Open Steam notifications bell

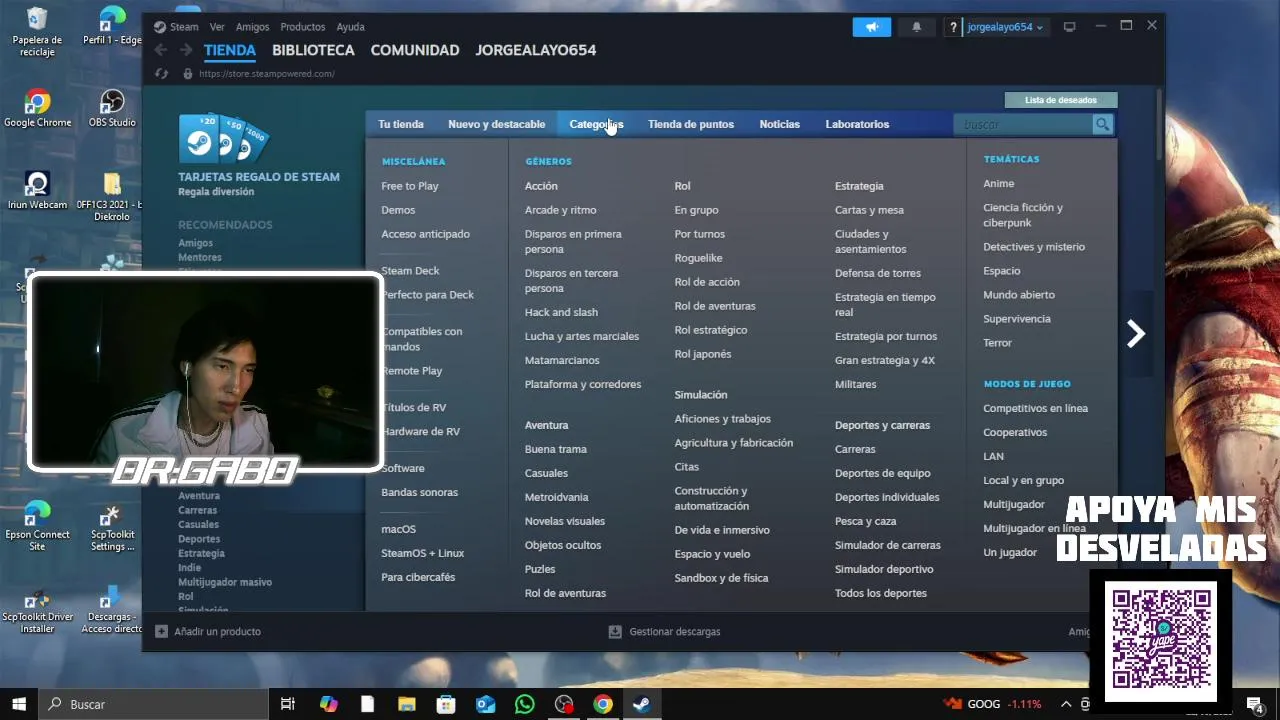click(916, 27)
